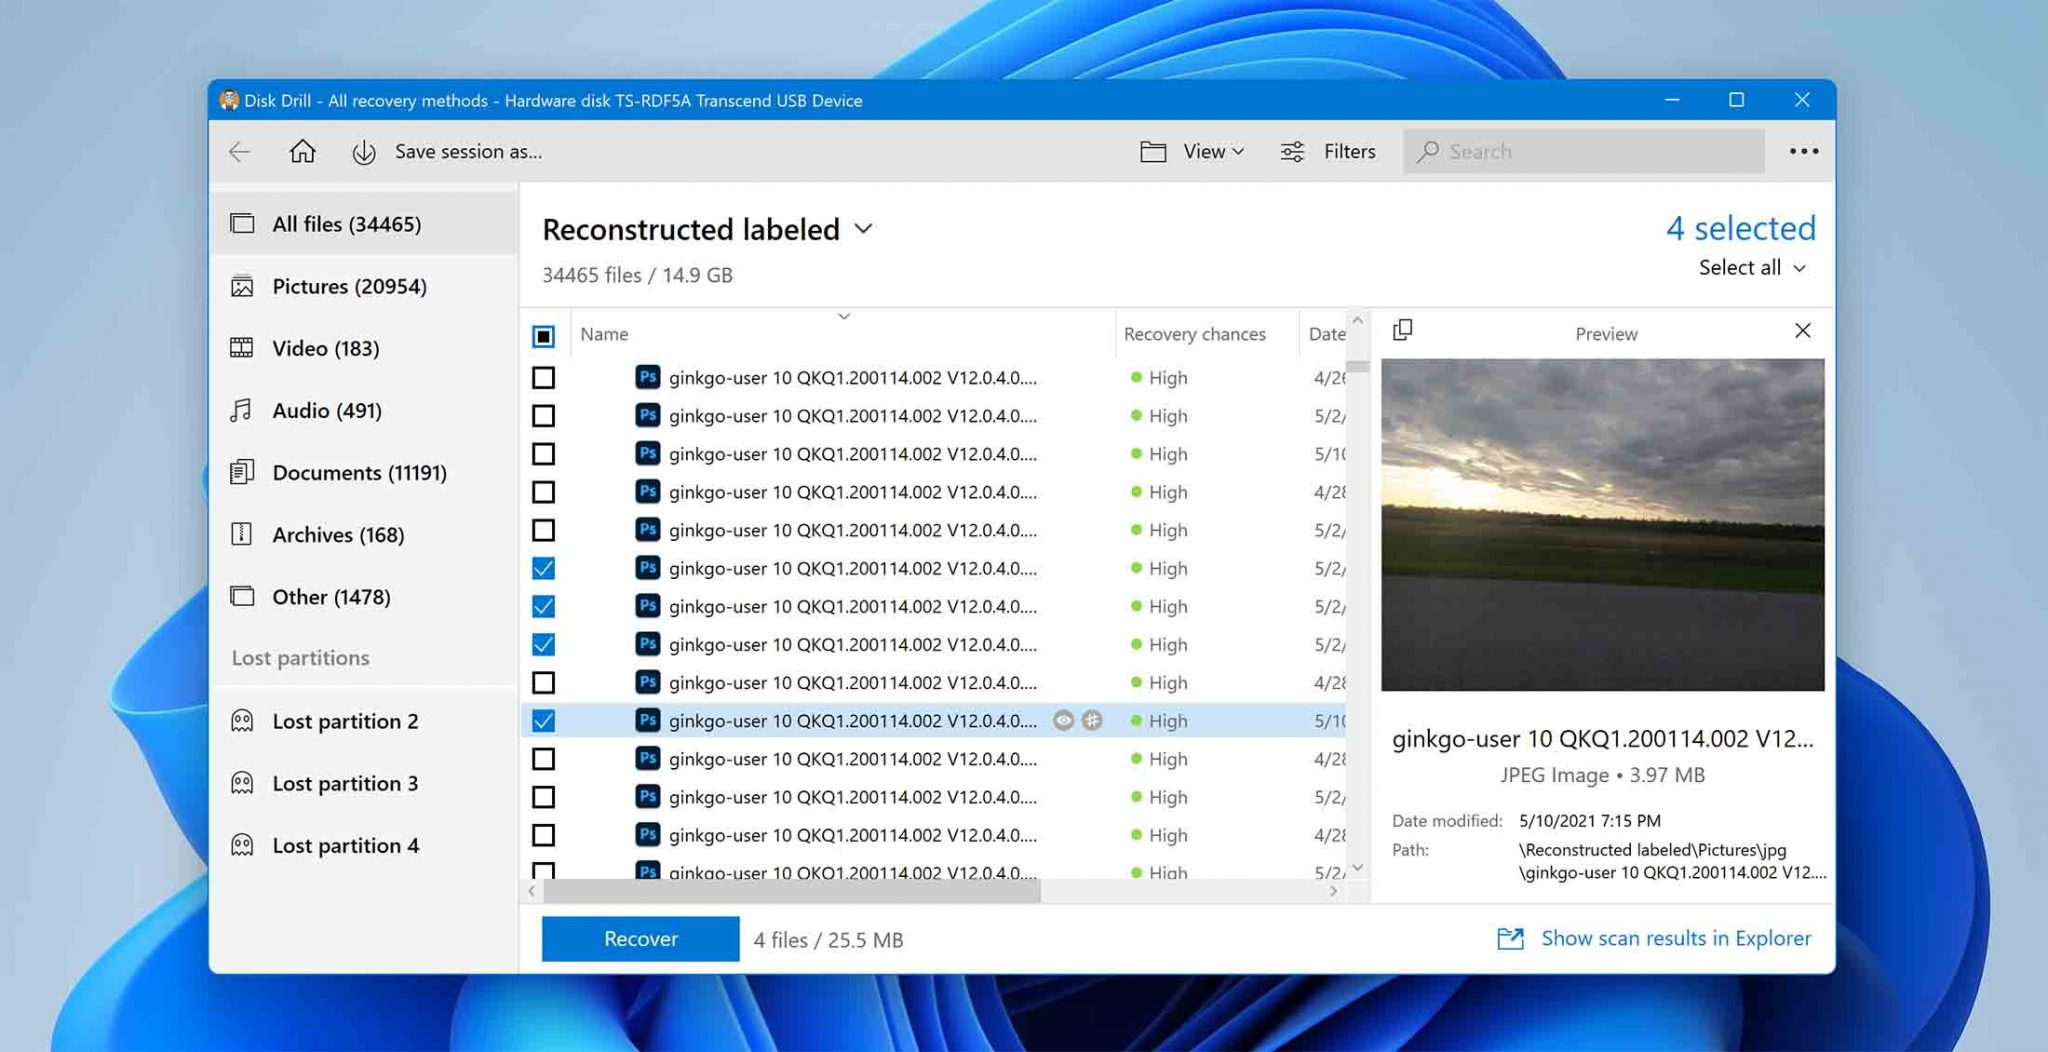Click the Photoshop file icon in highlighted row
Viewport: 2048px width, 1052px height.
(647, 720)
